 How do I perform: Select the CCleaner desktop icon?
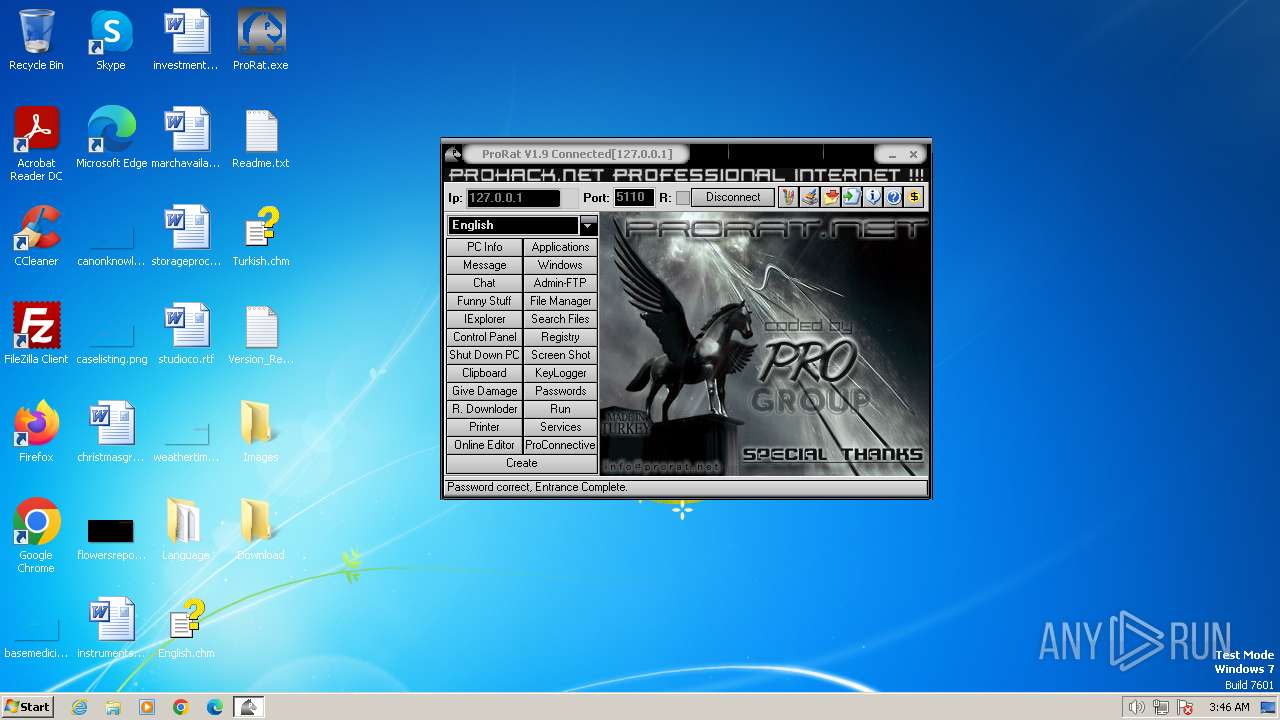[36, 237]
